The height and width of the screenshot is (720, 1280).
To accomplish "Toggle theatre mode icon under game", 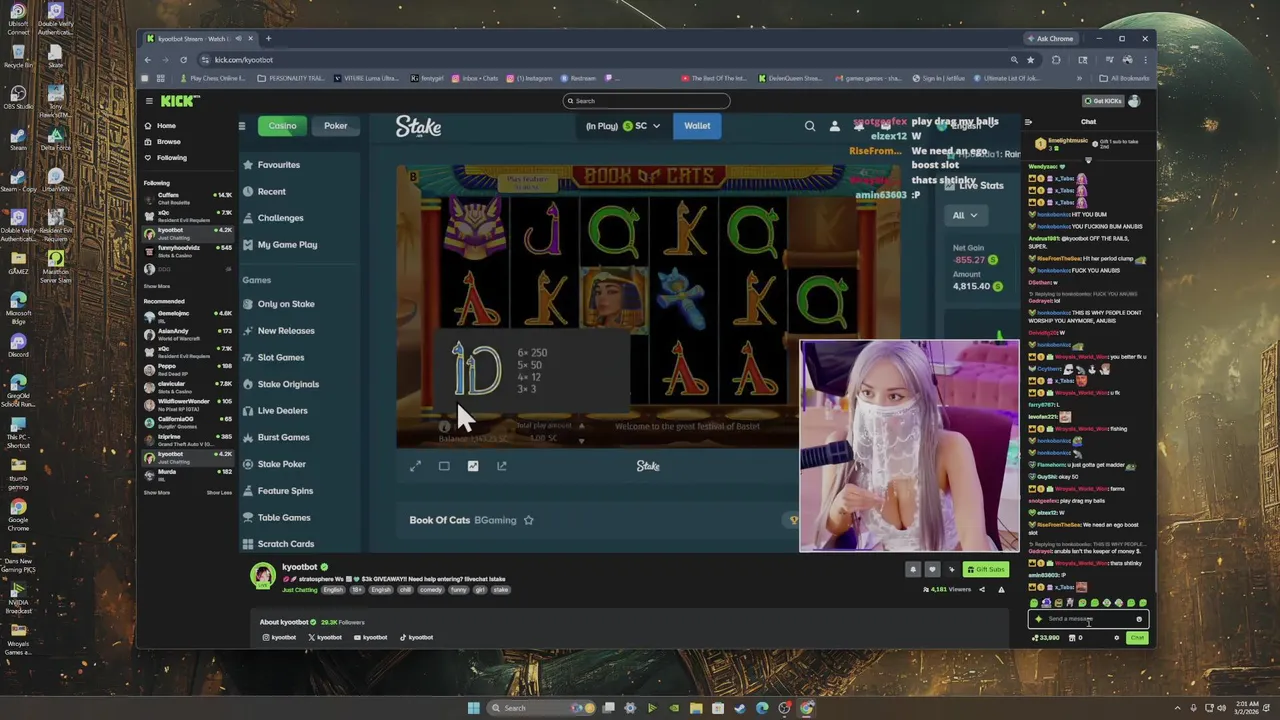I will 444,466.
